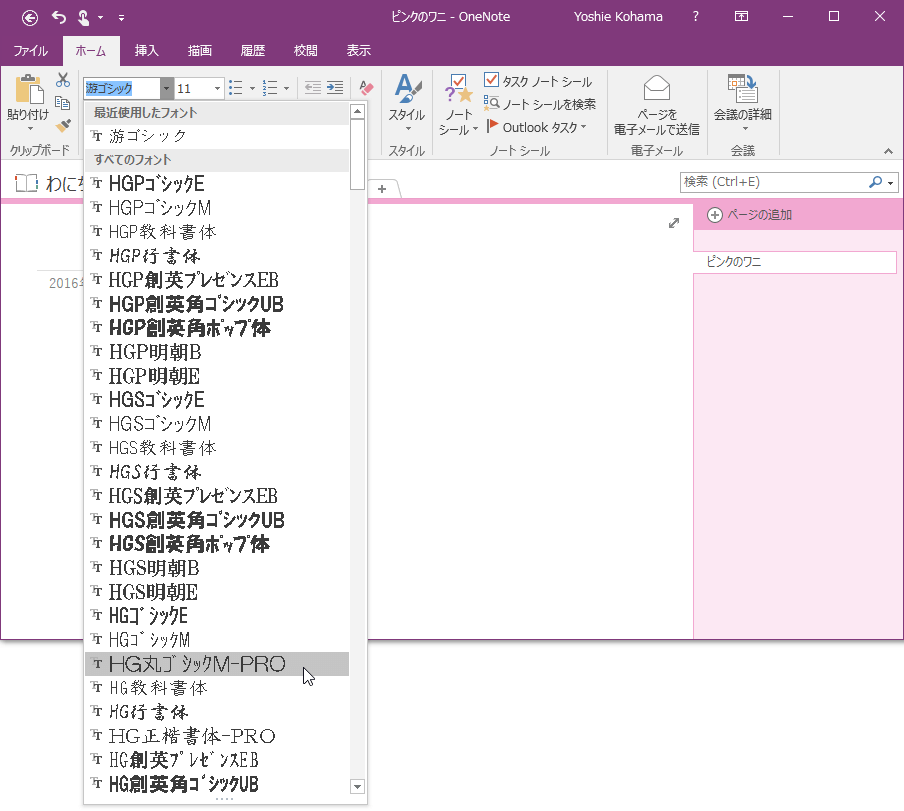The height and width of the screenshot is (811, 904).
Task: Open the ファイル tab
Action: point(31,51)
